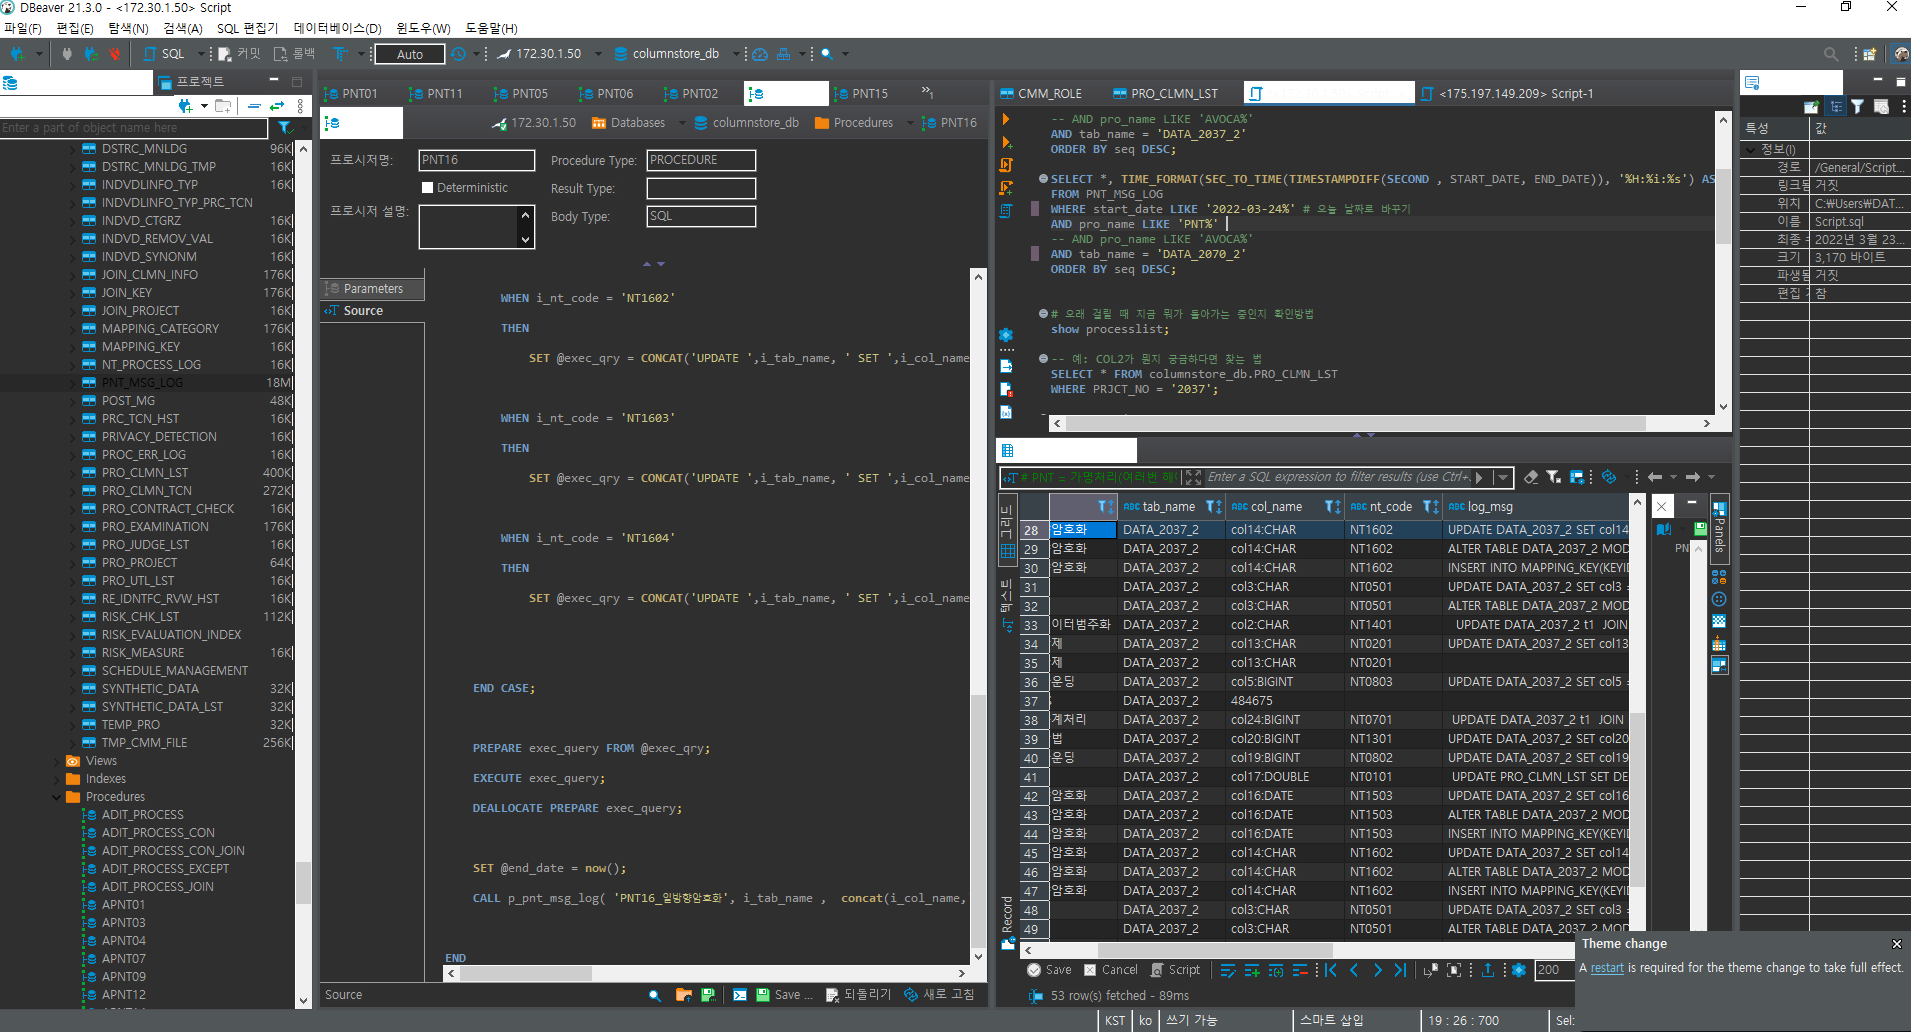Run the SQL statement with execute icon

[1006, 119]
